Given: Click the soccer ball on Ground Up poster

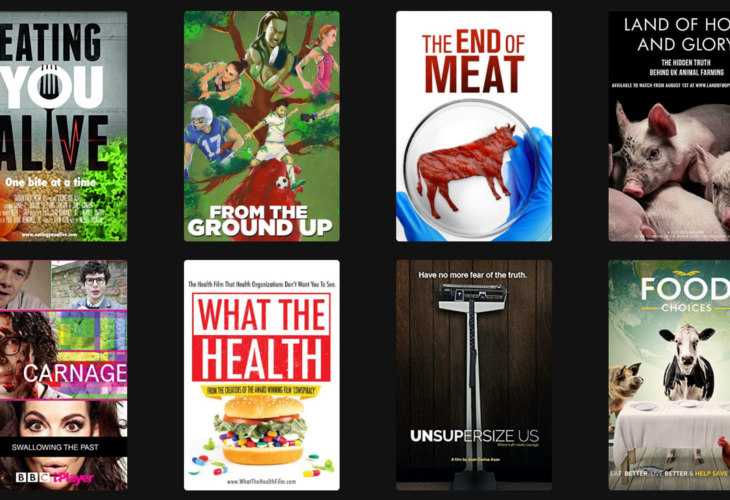Looking at the screenshot, I should click(x=282, y=182).
